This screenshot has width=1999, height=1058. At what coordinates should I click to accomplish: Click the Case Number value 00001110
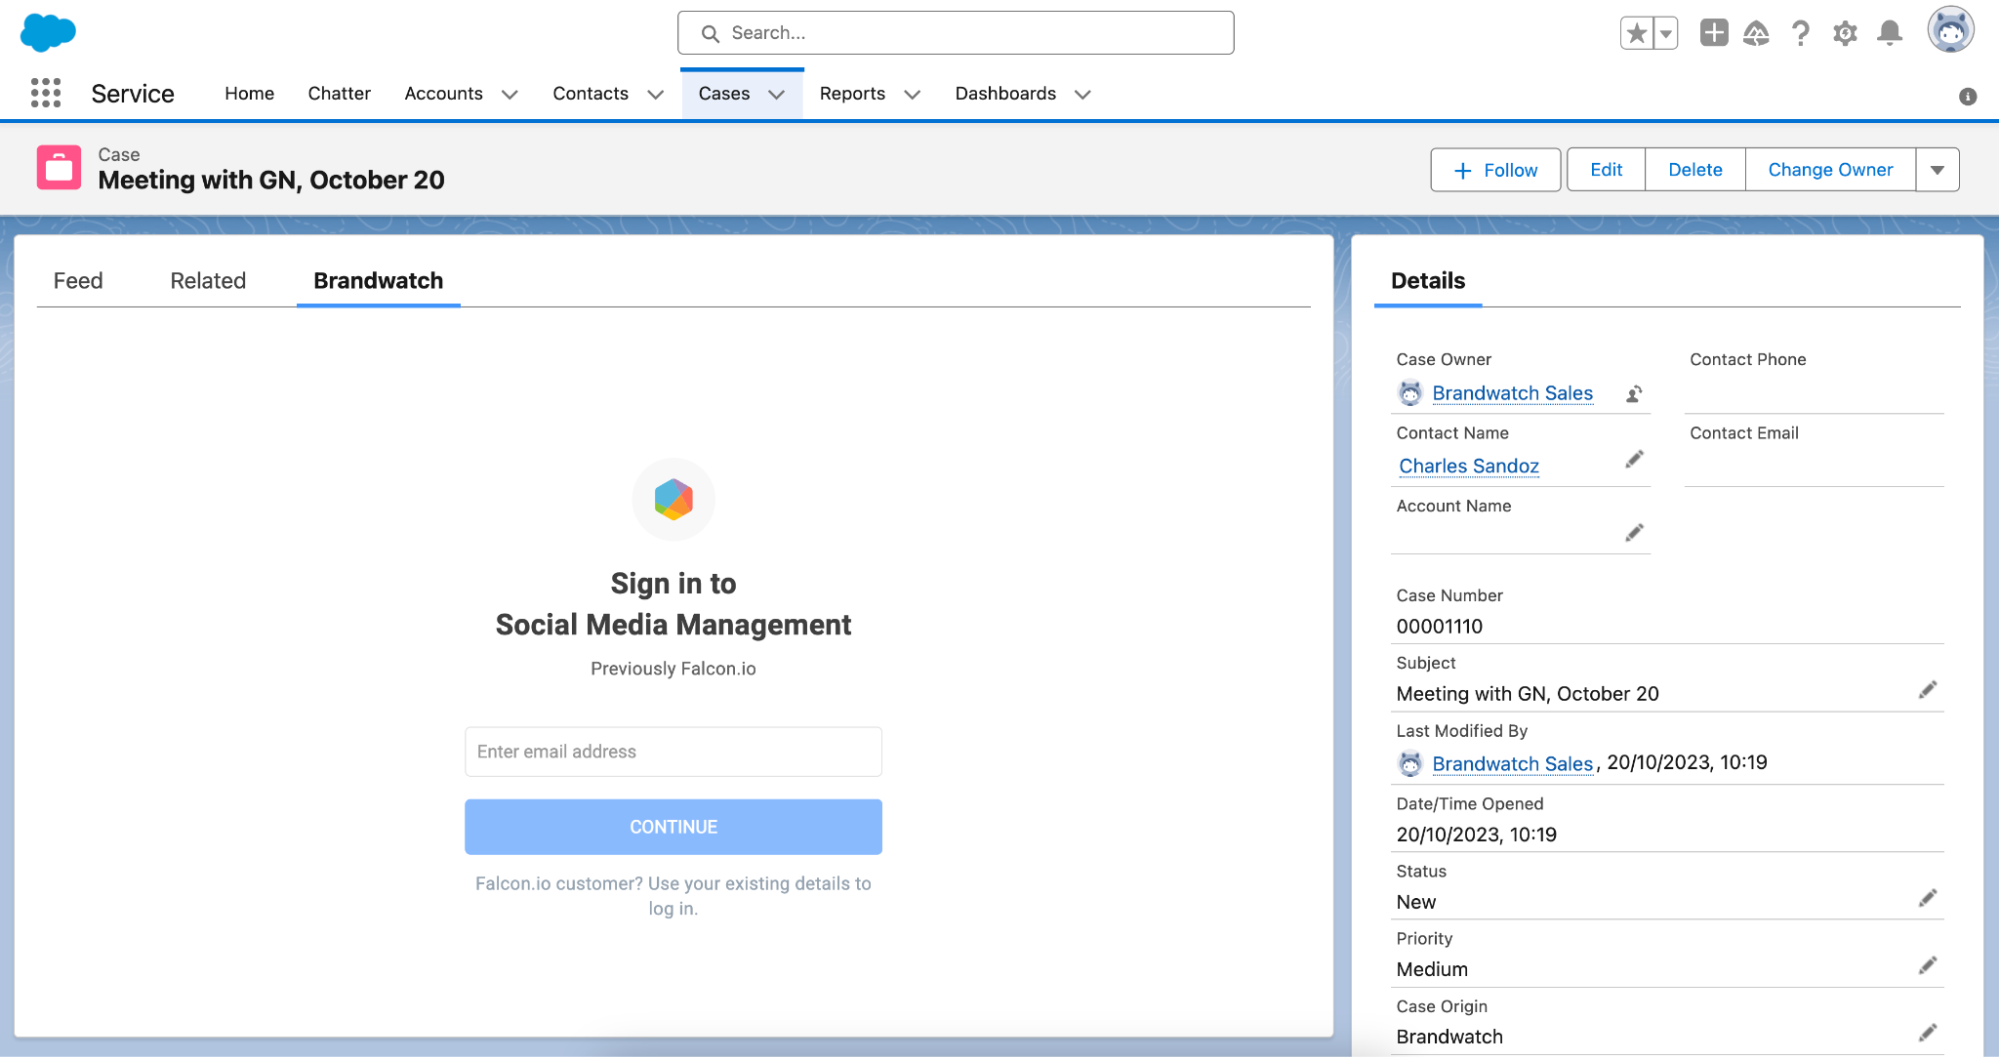pyautogui.click(x=1439, y=627)
